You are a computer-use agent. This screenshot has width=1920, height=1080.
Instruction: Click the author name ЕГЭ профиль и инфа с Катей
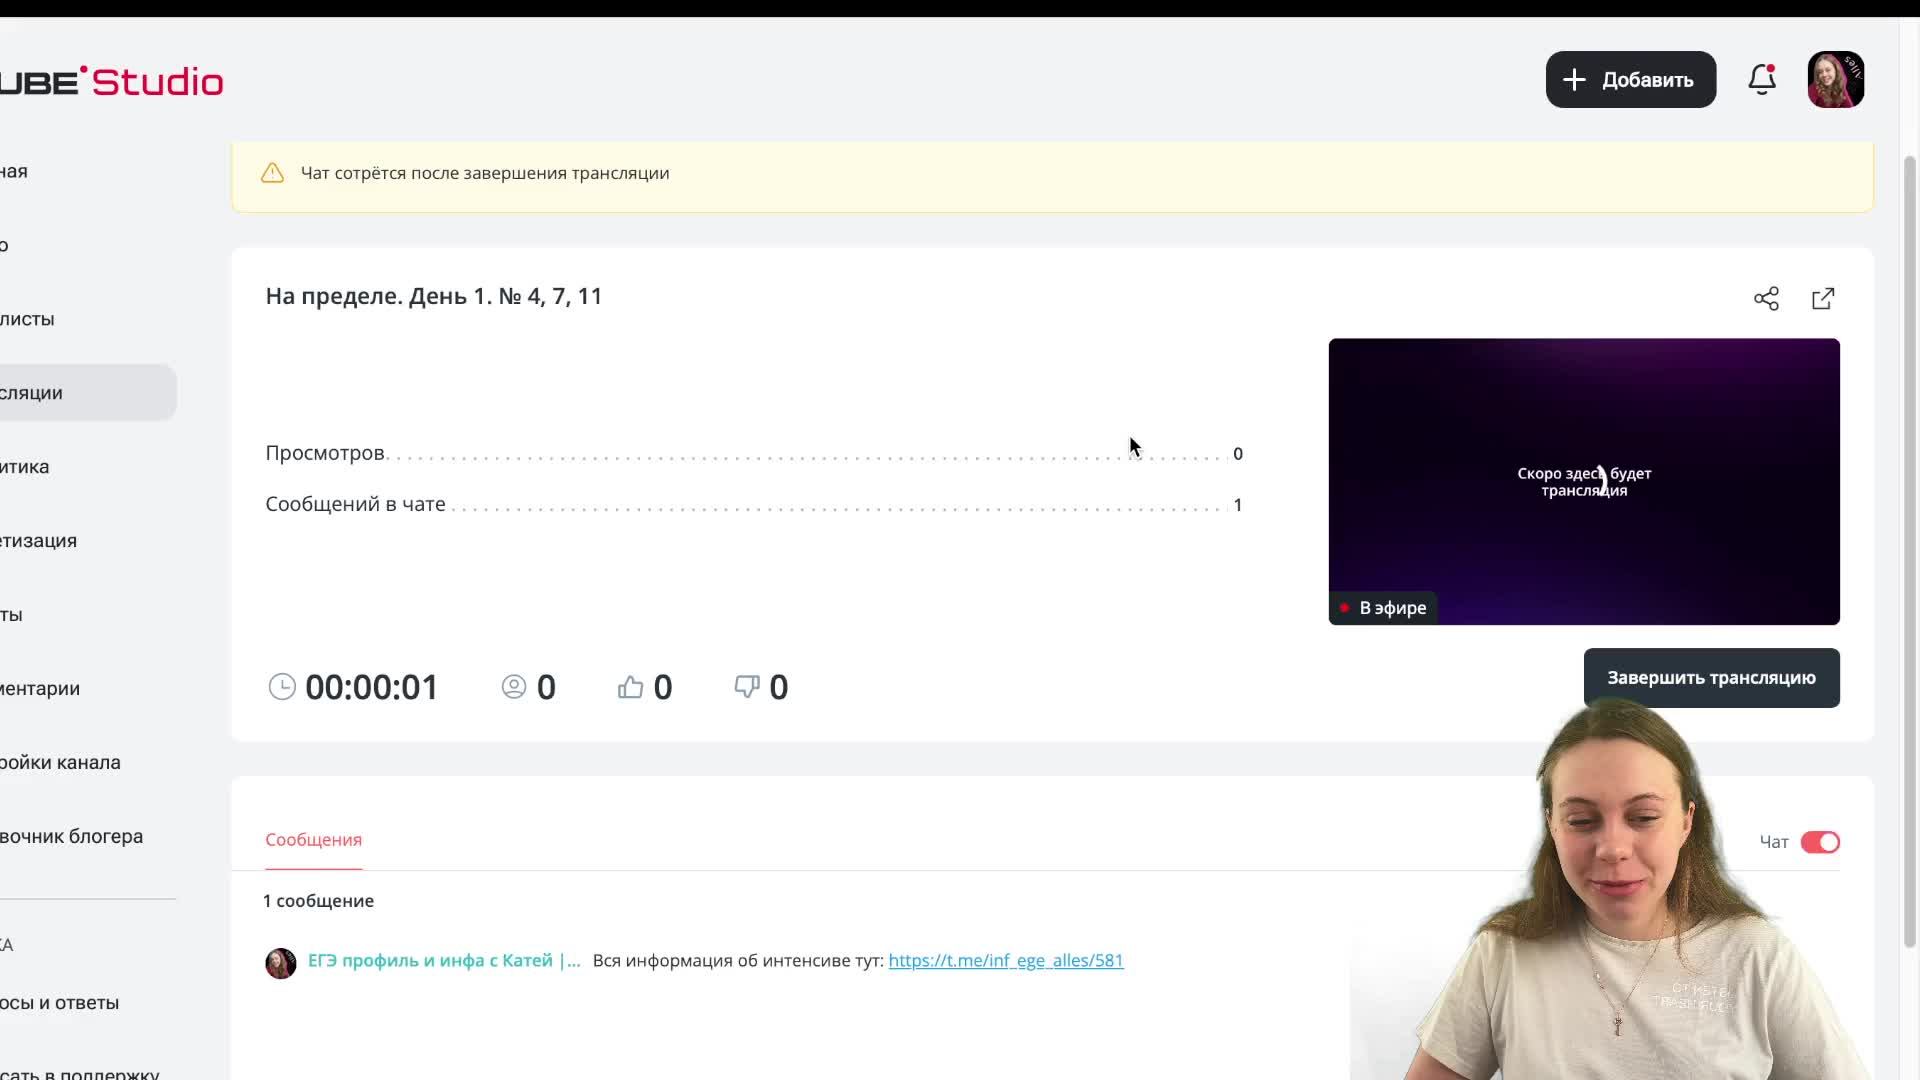coord(444,960)
